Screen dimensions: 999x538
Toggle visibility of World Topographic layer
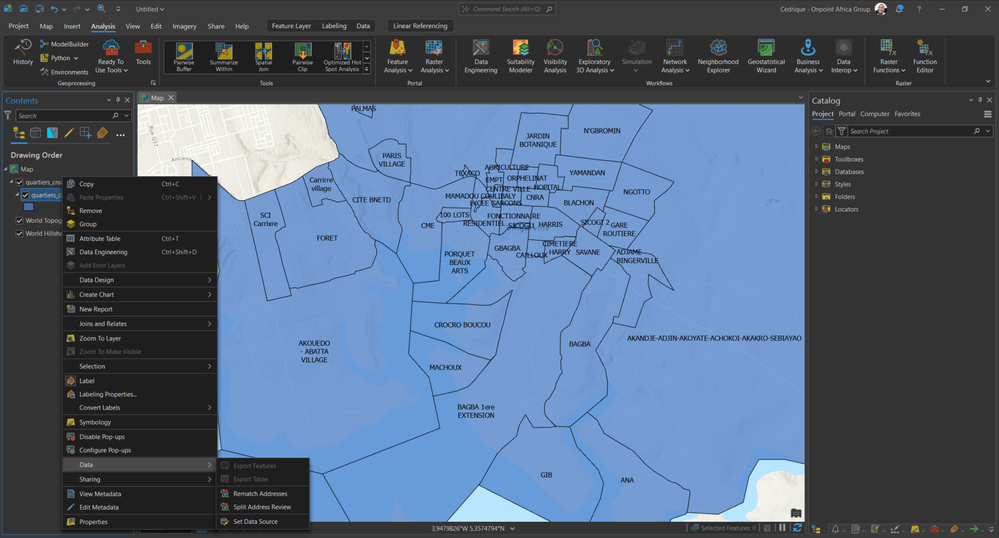click(19, 220)
